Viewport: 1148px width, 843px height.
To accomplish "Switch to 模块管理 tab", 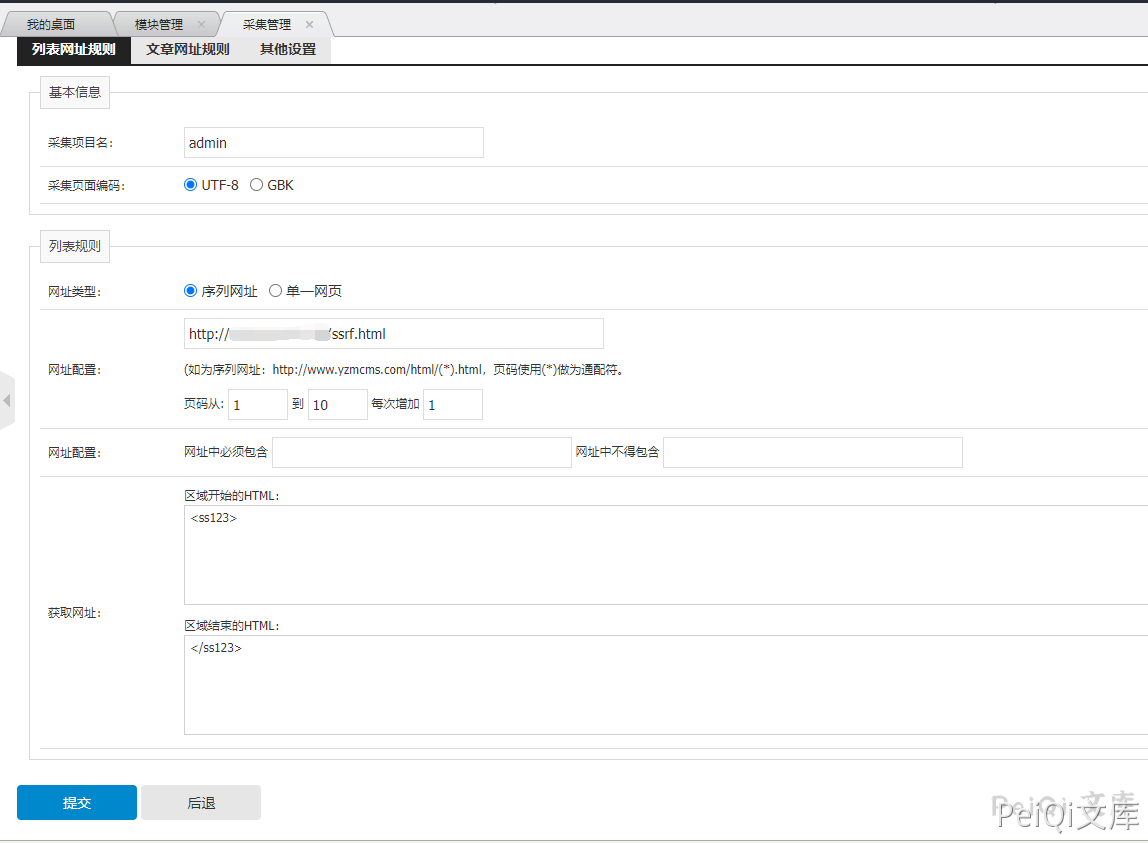I will 159,24.
